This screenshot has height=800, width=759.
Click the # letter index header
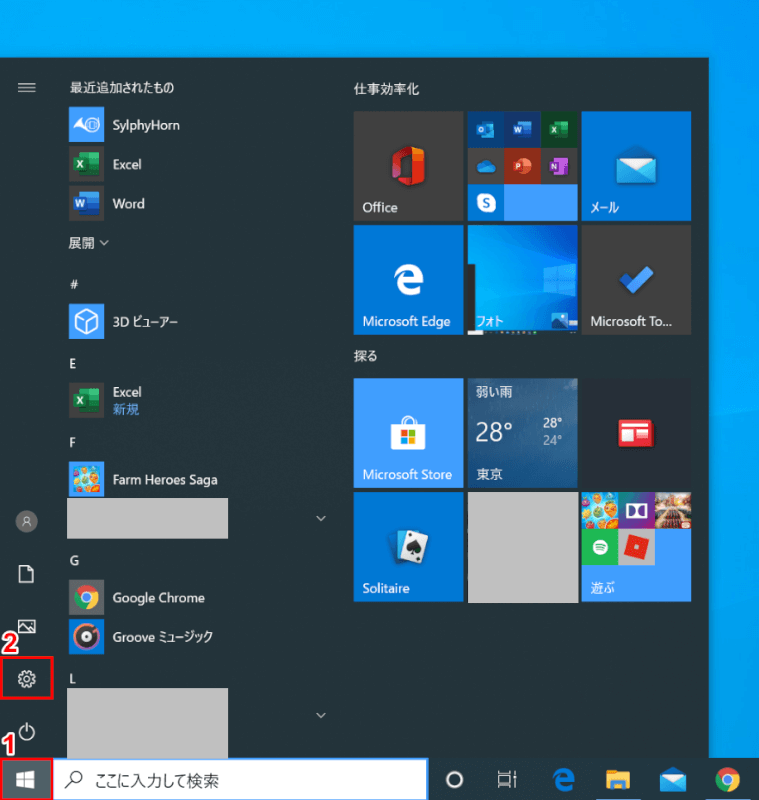(x=74, y=284)
